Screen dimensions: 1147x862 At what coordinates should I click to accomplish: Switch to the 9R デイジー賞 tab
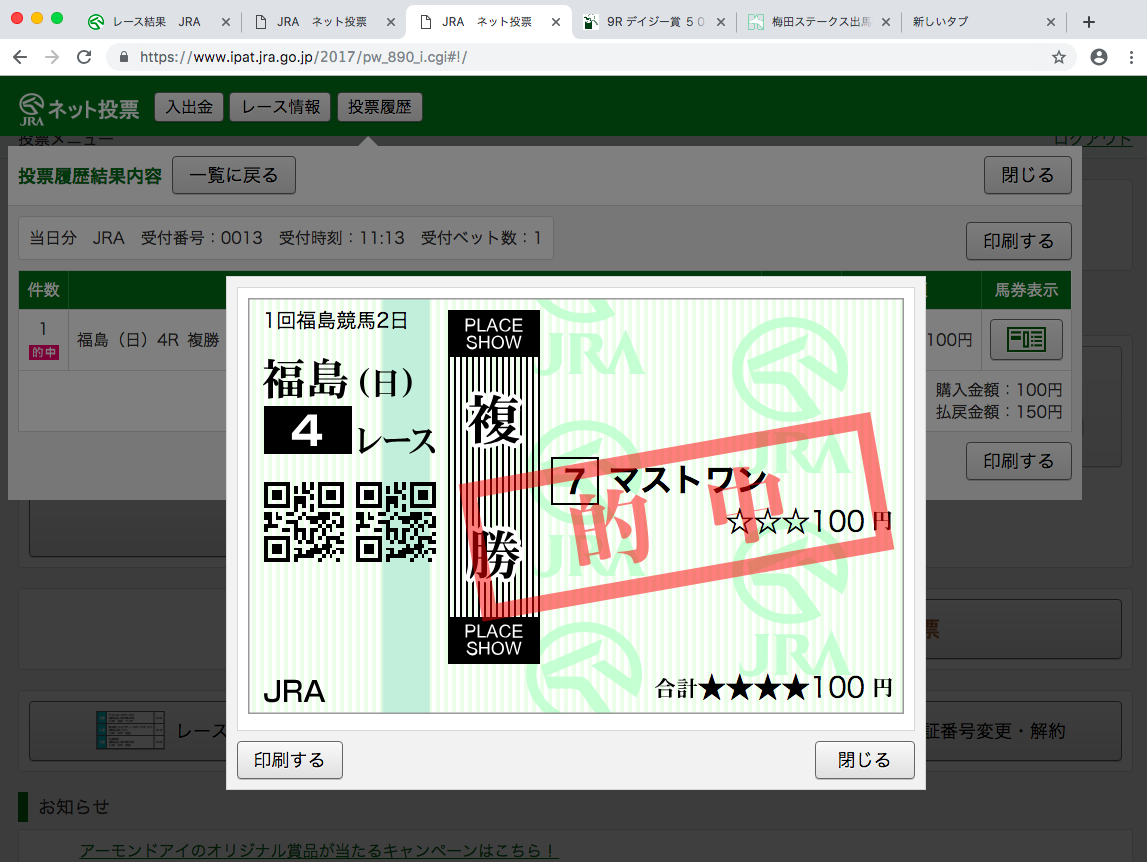click(x=653, y=22)
